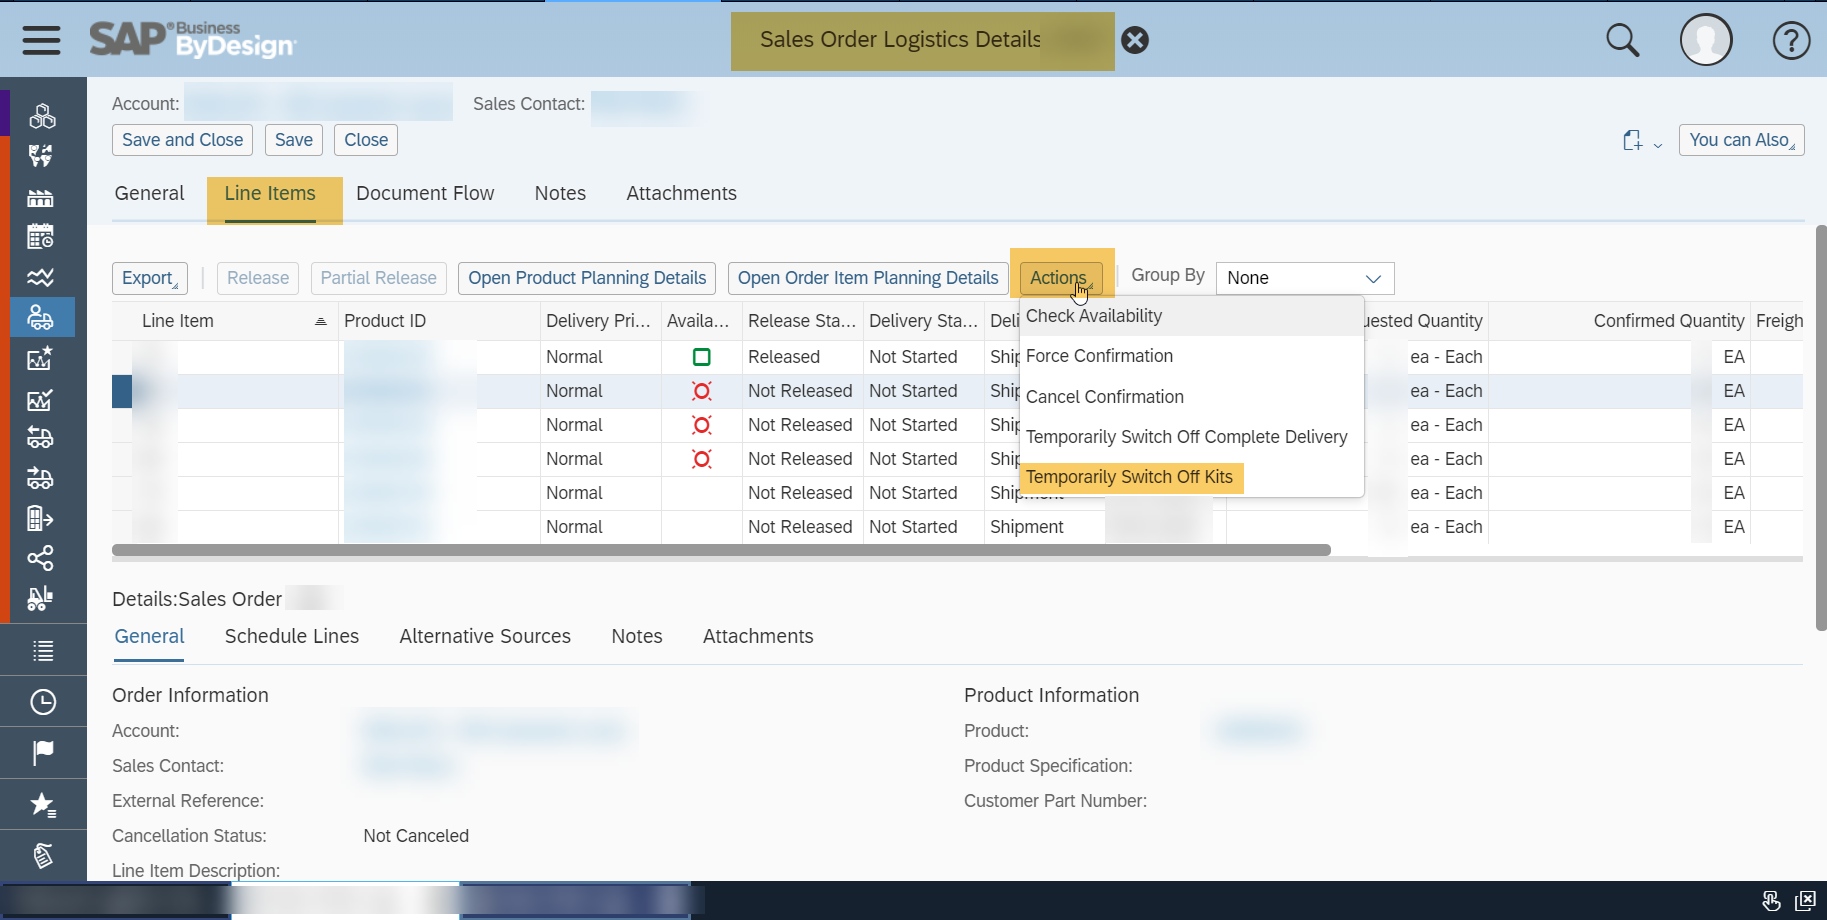Screen dimensions: 1827x920
Task: Close the Sales Order Logistics Details tab
Action: [1135, 40]
